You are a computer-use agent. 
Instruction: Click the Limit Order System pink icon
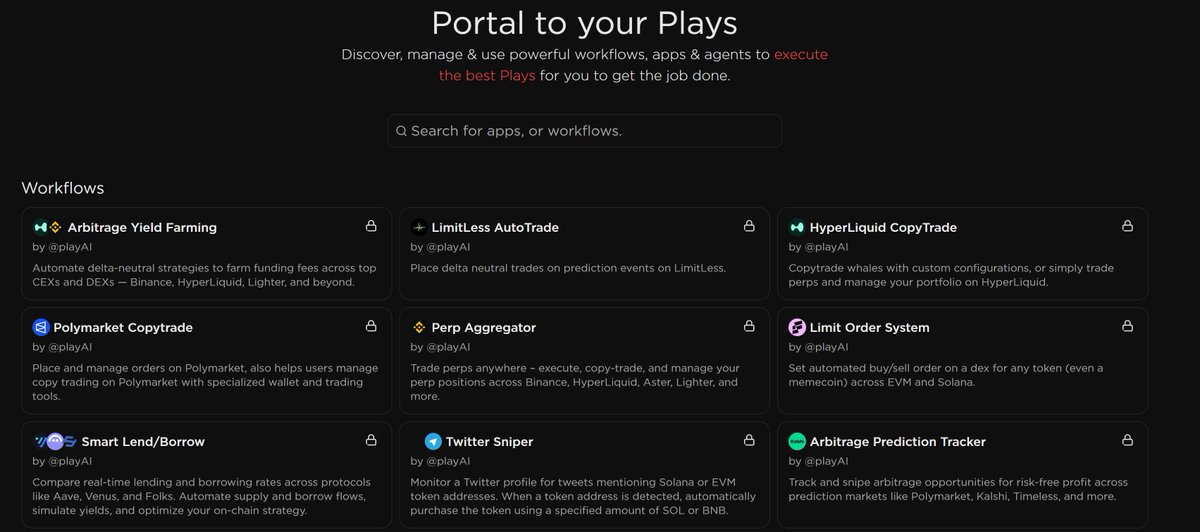pos(797,327)
